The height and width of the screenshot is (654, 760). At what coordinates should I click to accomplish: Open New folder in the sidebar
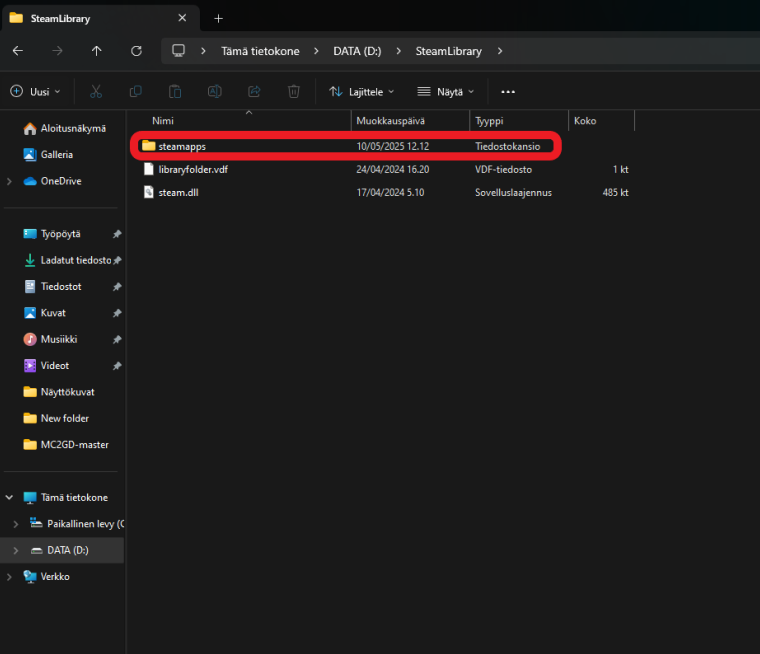click(x=56, y=418)
